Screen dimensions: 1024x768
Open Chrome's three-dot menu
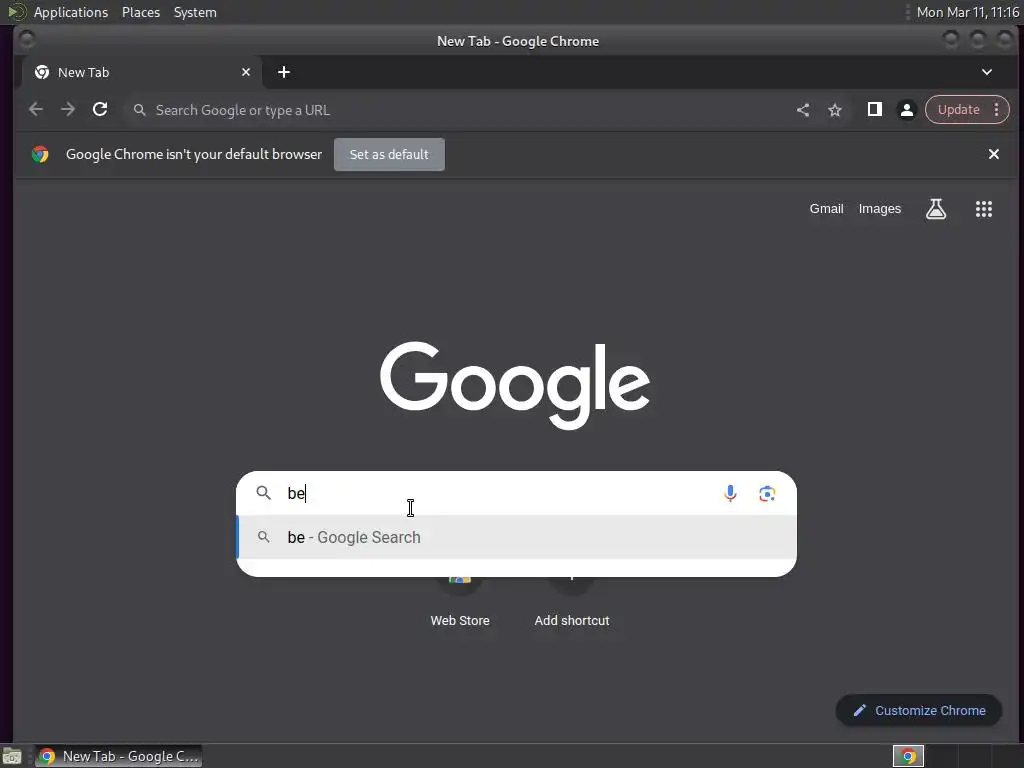click(x=997, y=110)
